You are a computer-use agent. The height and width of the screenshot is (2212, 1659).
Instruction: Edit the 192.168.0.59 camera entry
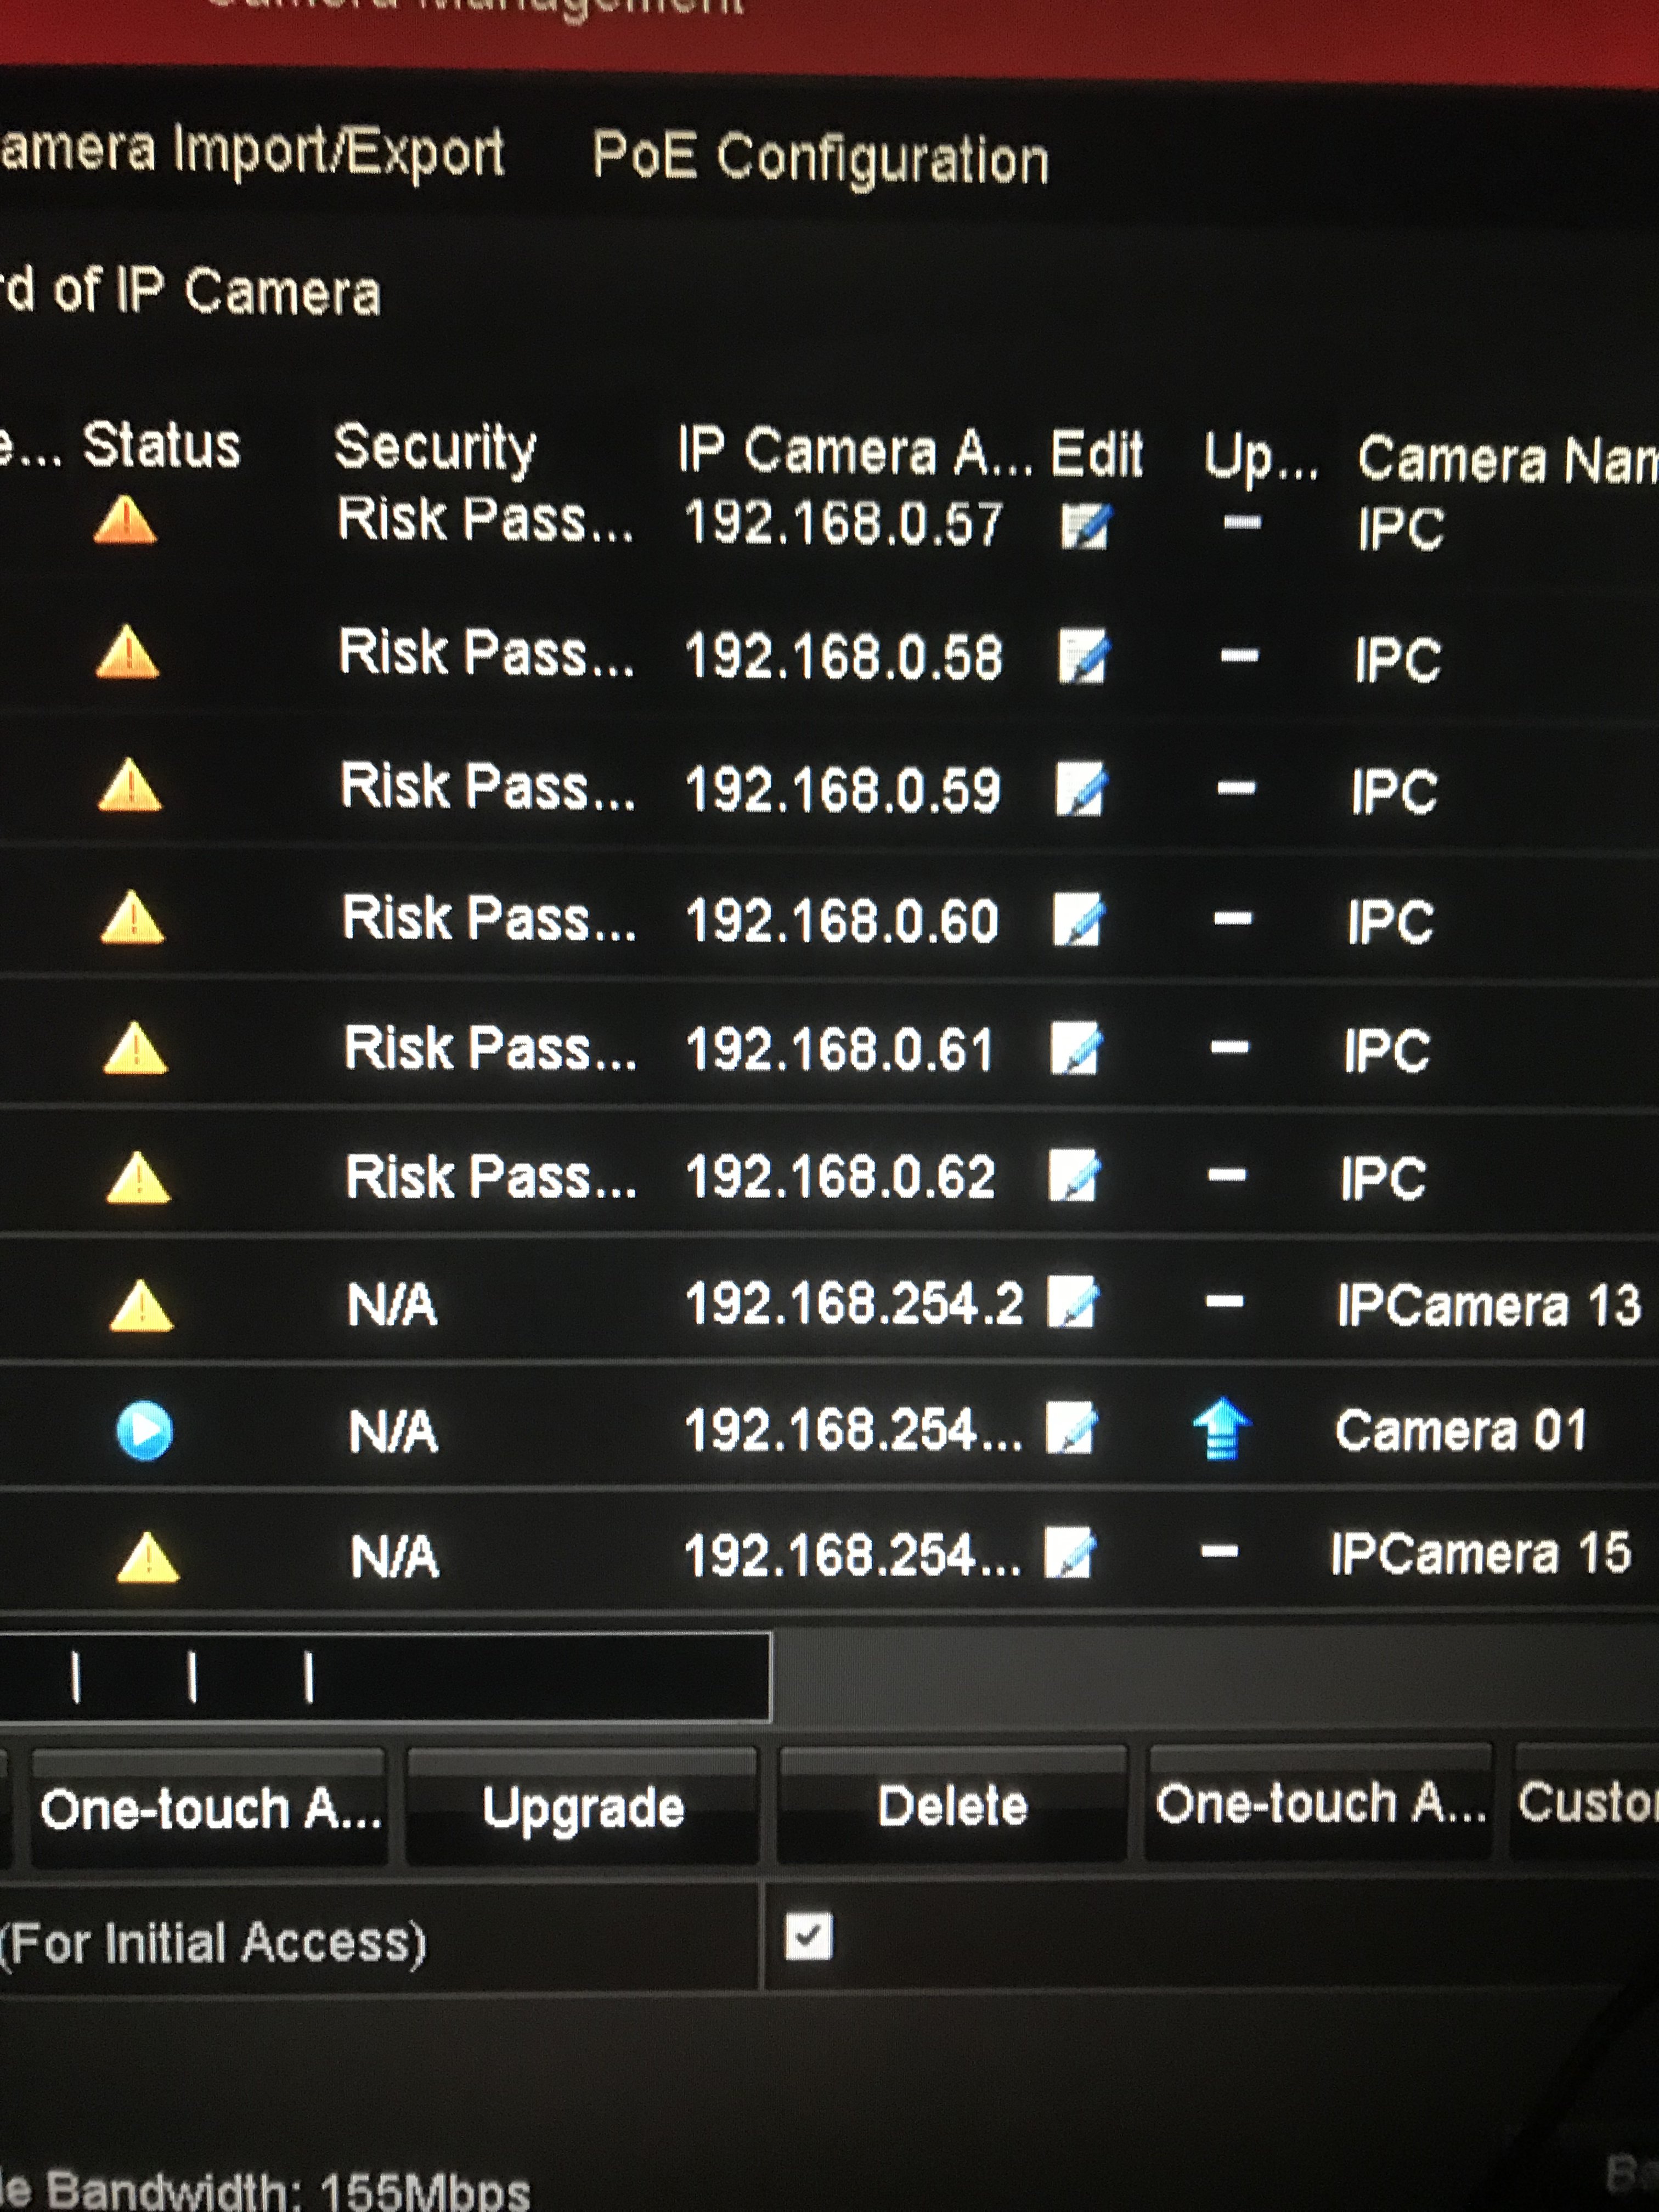coord(1080,789)
